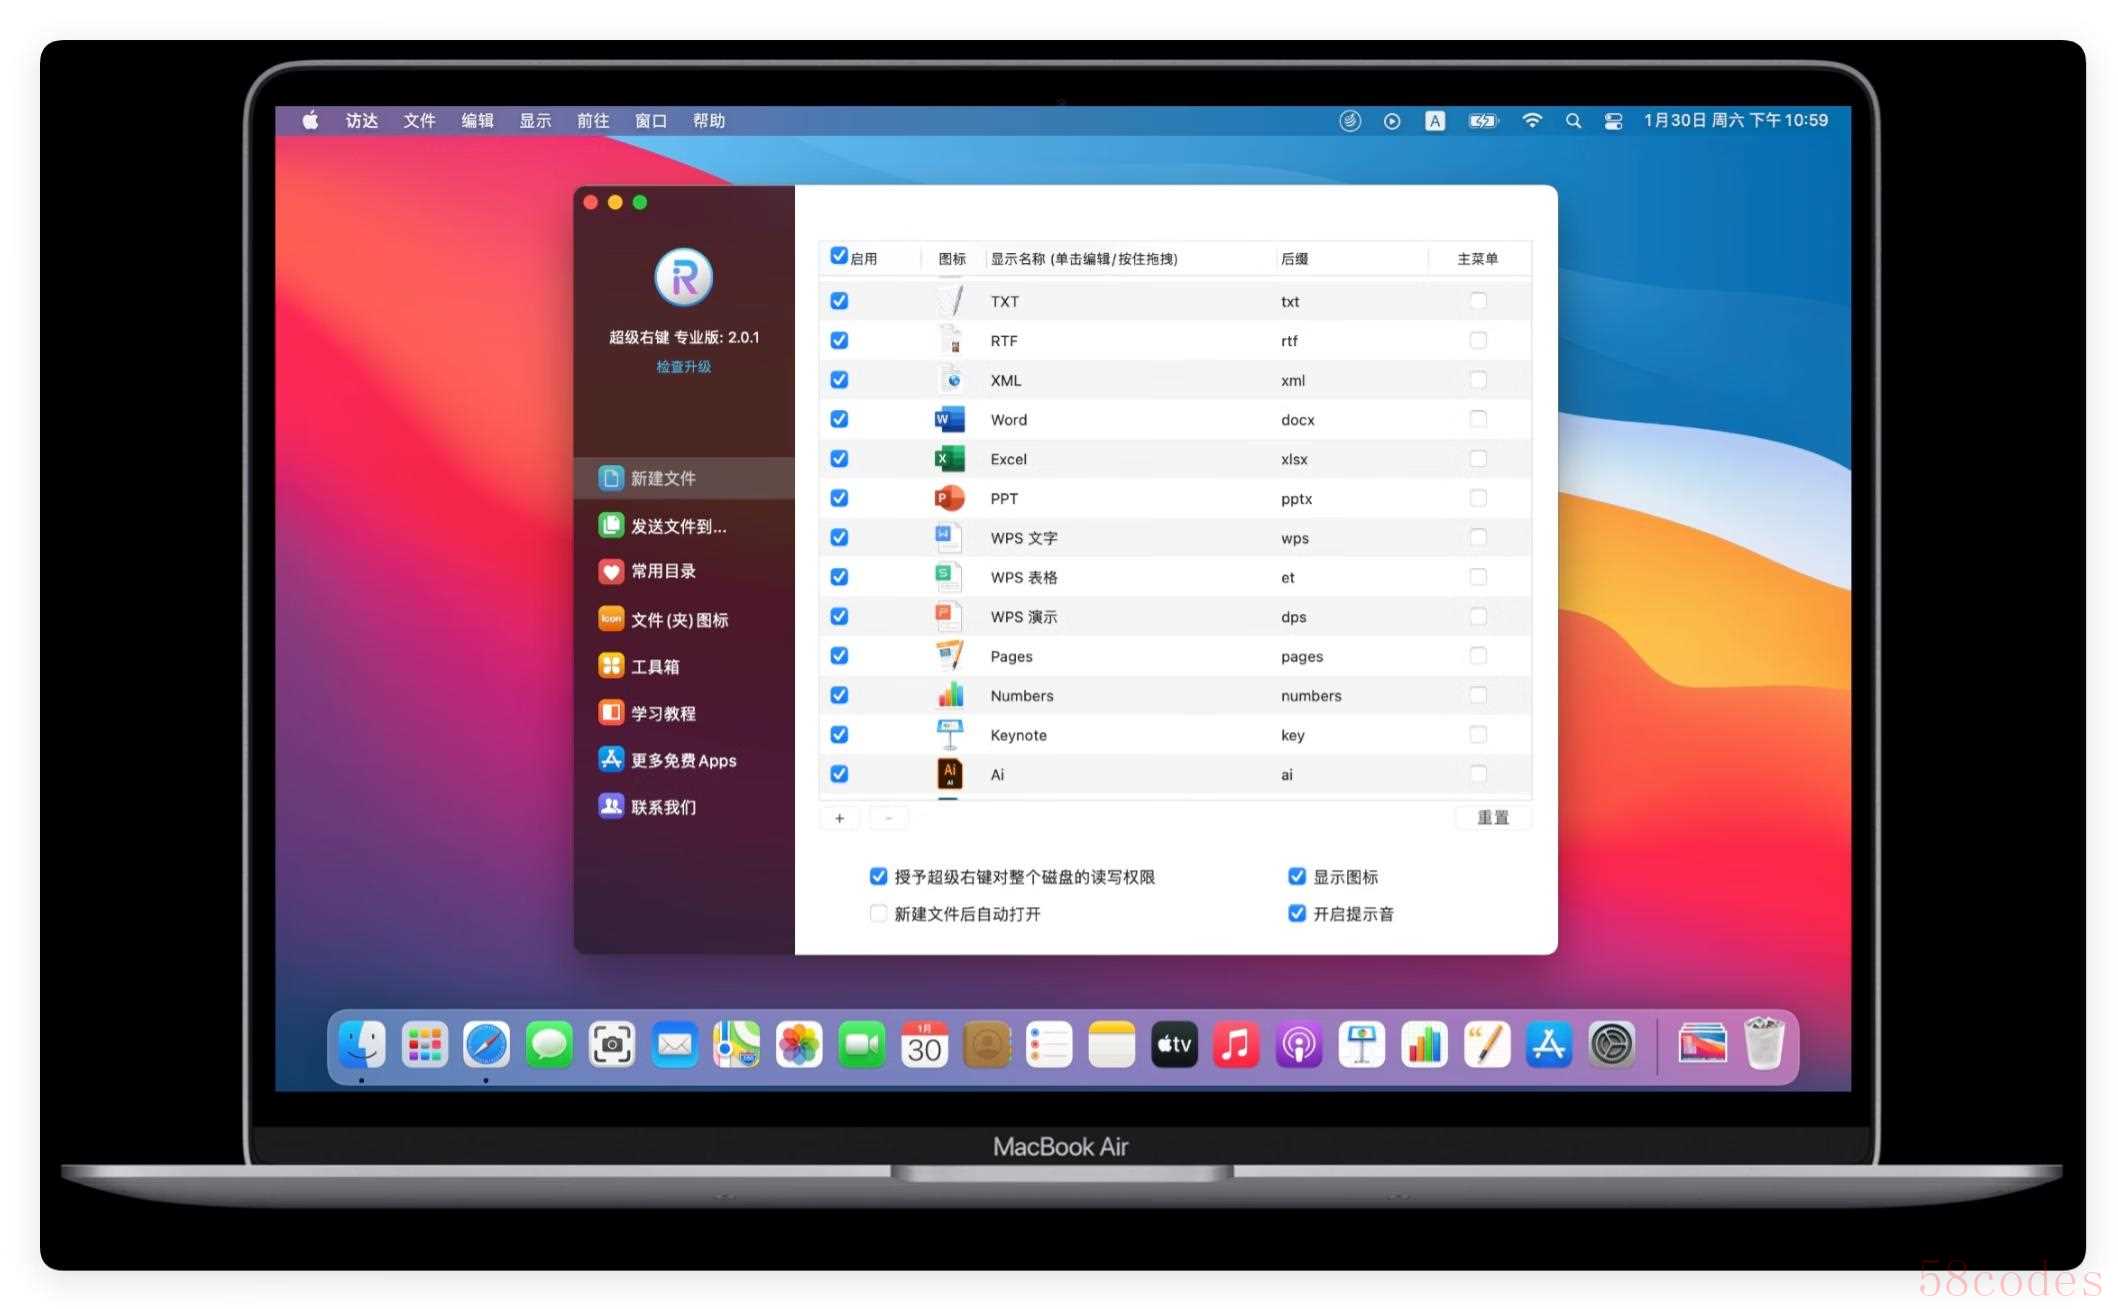2118x1309 pixels.
Task: Open System Preferences from the Dock
Action: click(1611, 1045)
